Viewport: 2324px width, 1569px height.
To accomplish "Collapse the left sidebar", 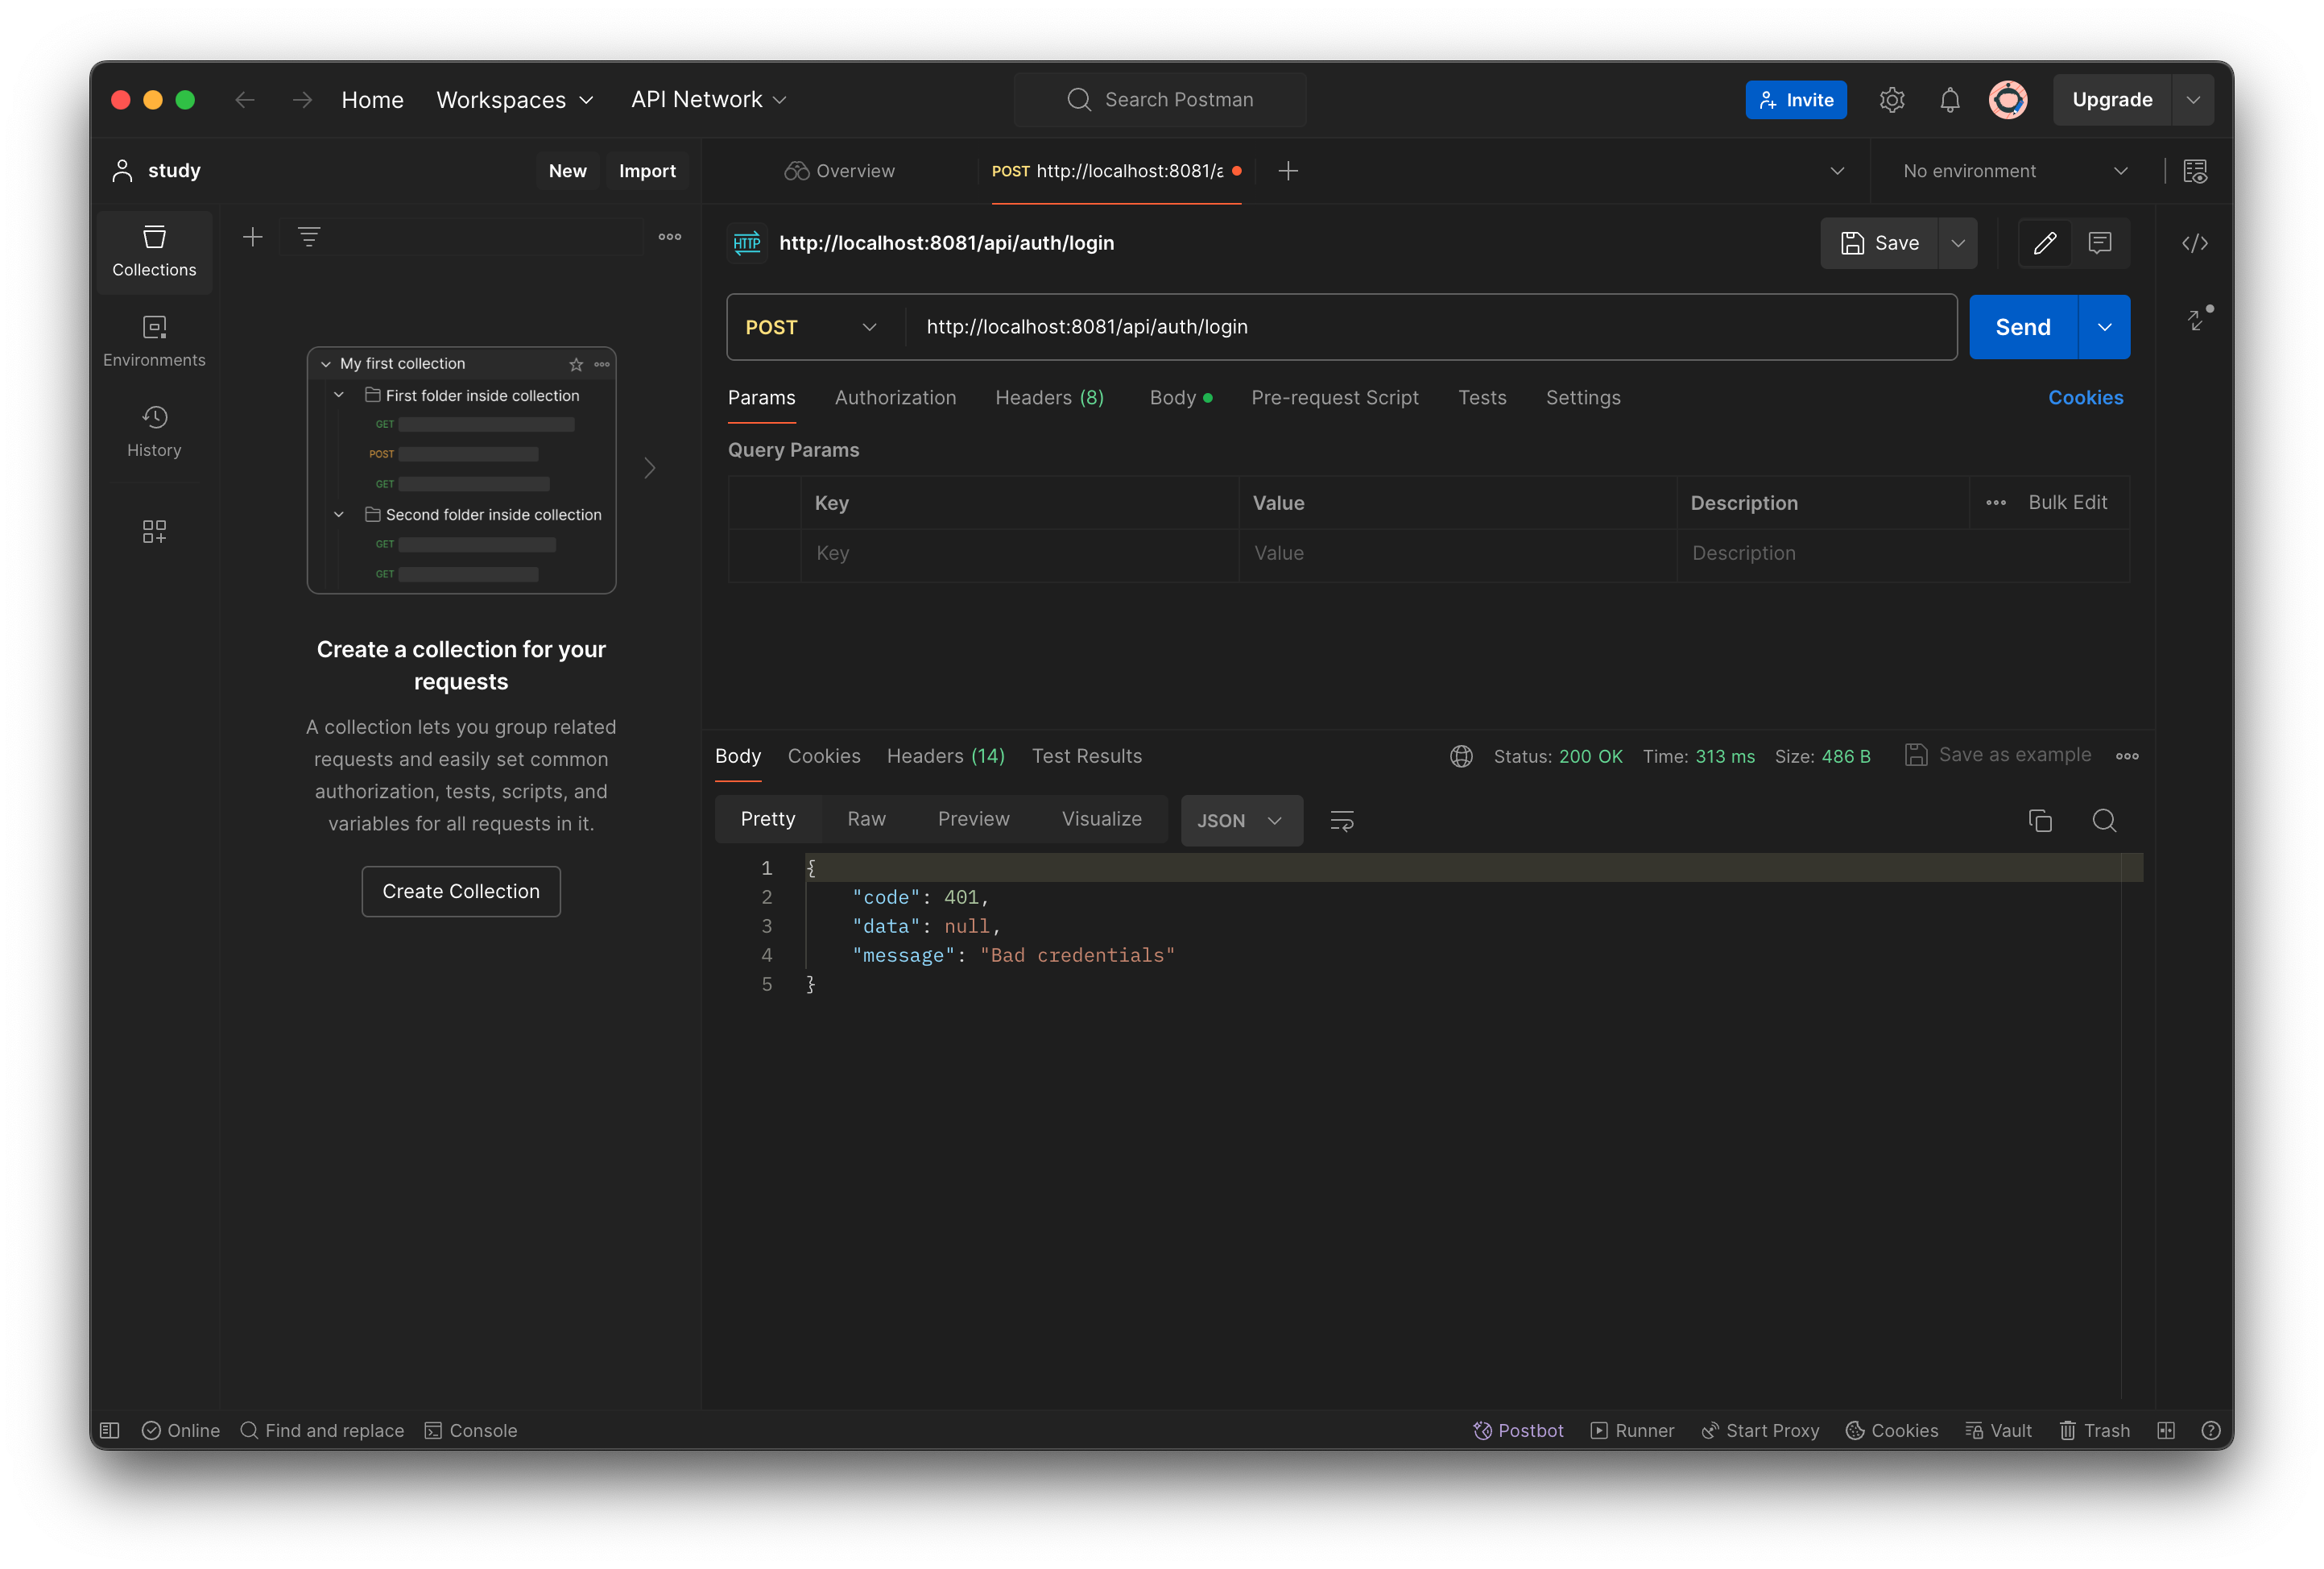I will [x=111, y=1430].
